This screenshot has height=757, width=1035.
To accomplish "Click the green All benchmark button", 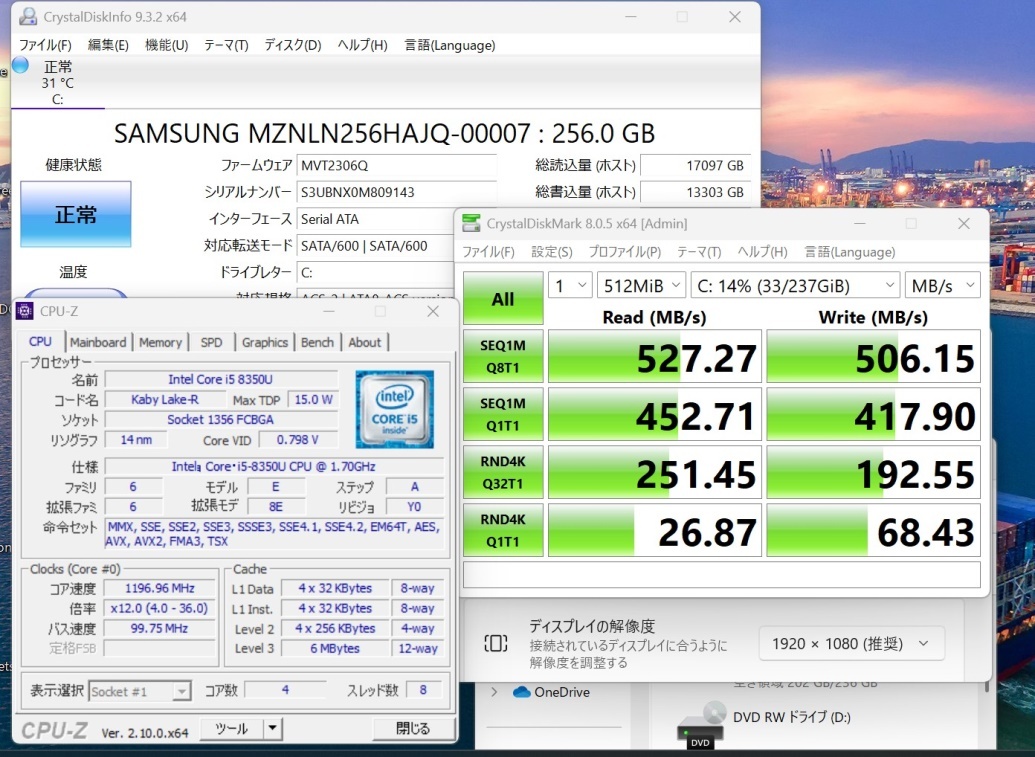I will pyautogui.click(x=503, y=298).
